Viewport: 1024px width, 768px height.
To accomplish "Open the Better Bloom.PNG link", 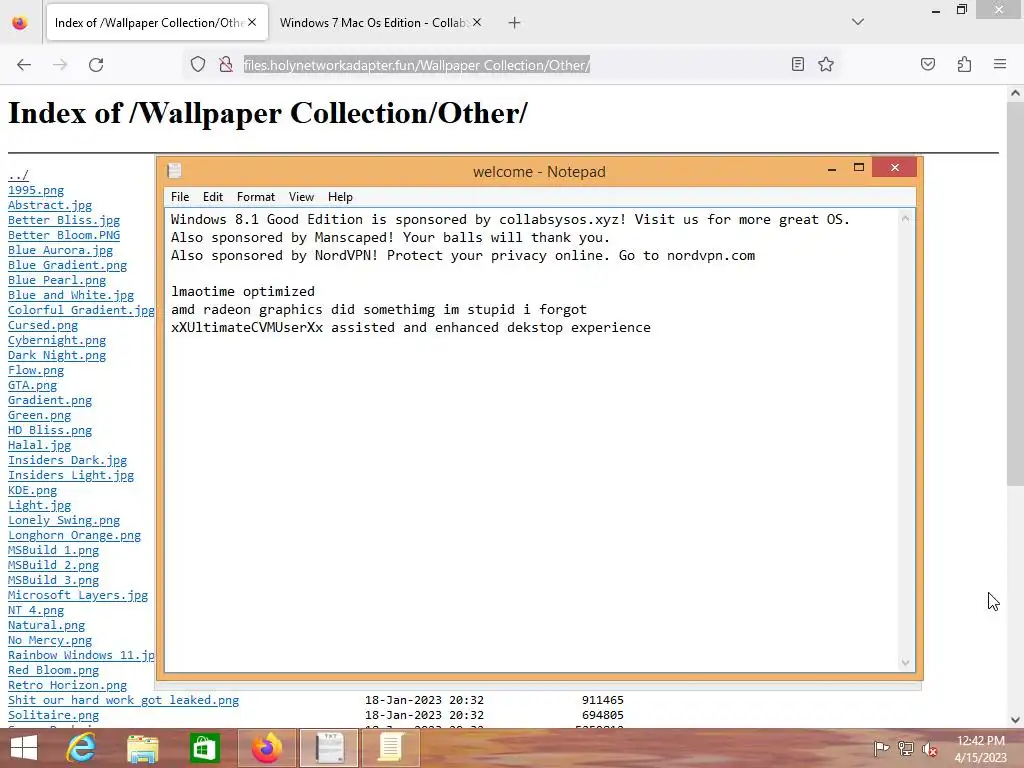I will tap(64, 235).
